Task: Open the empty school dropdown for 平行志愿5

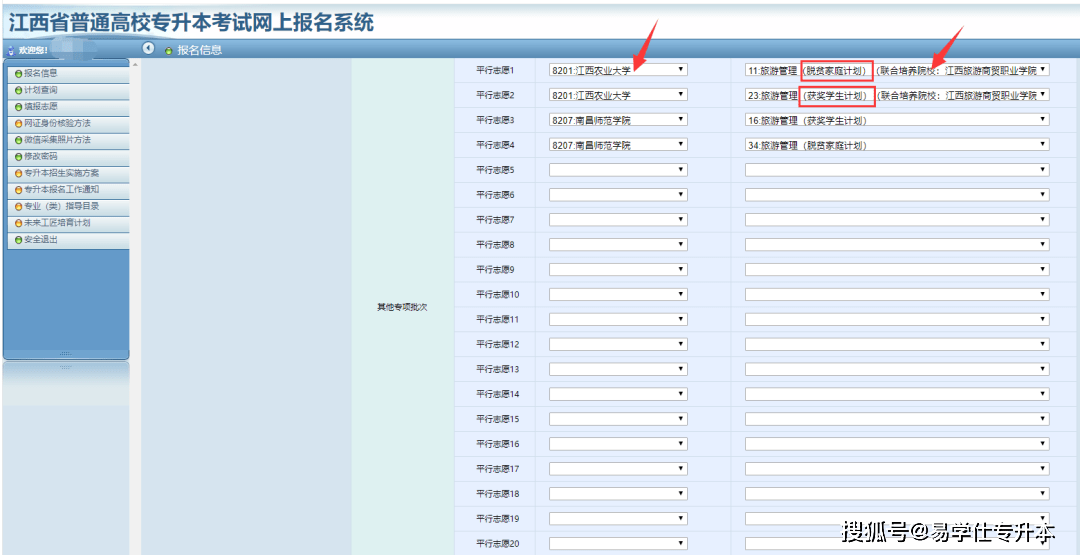Action: pos(618,170)
